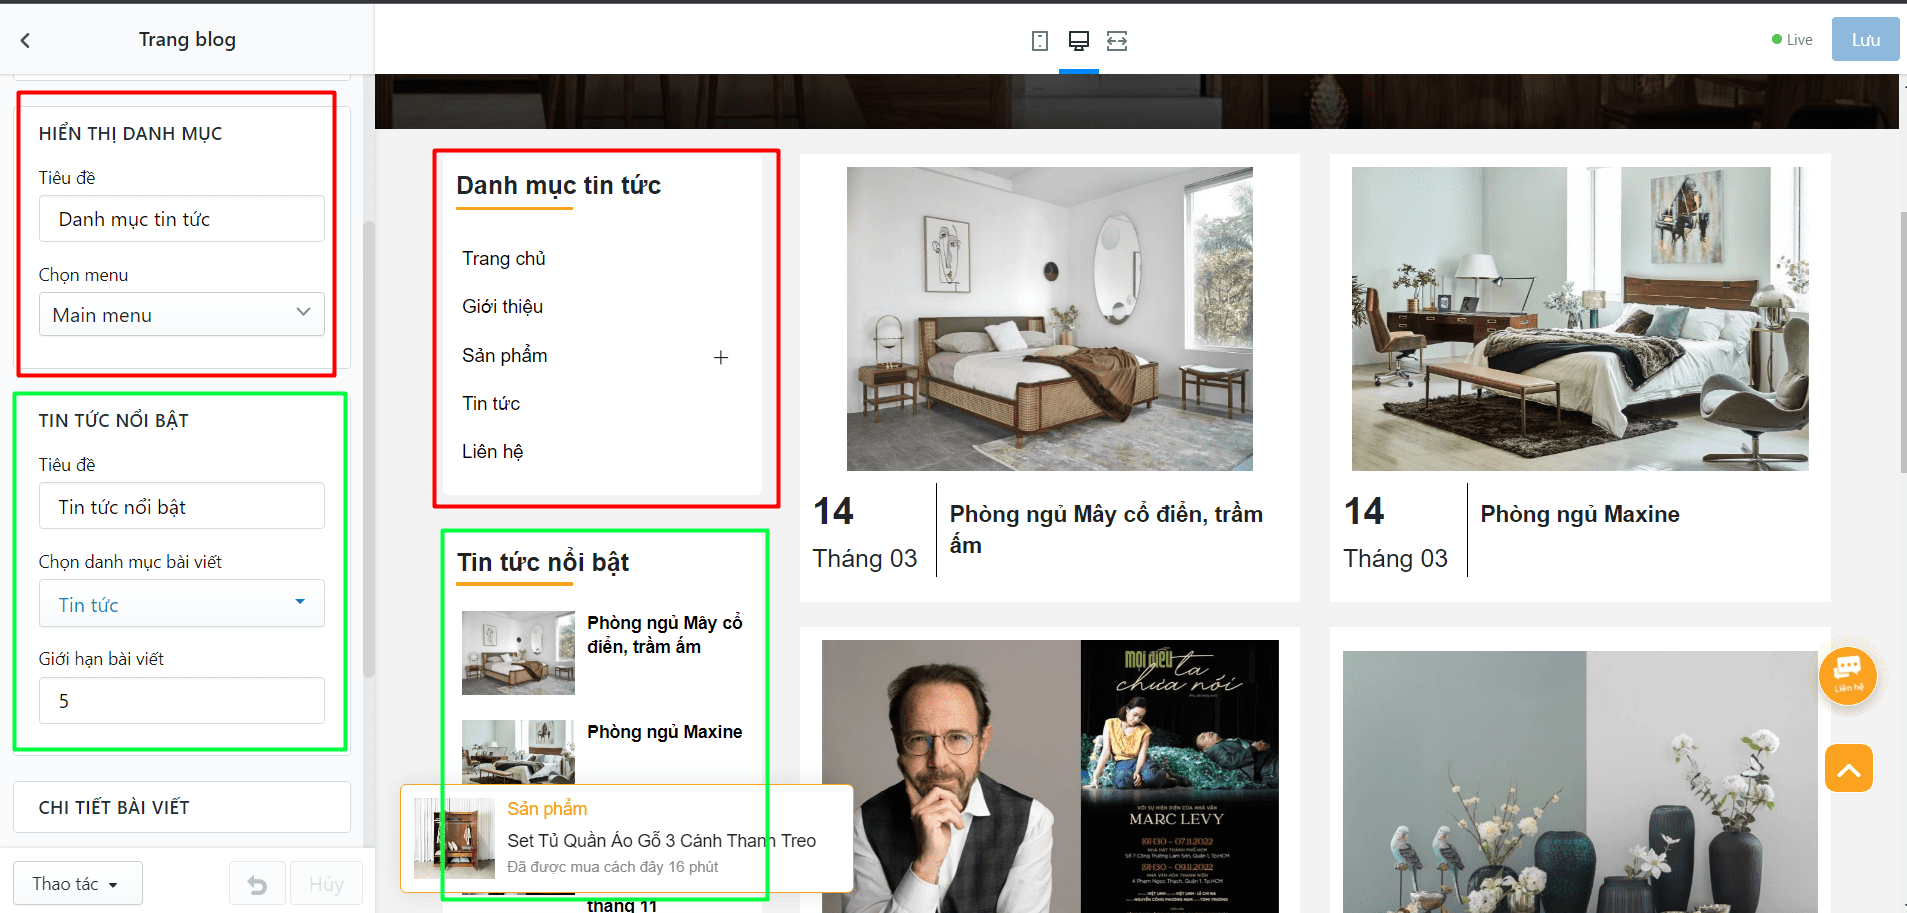
Task: Switch to mobile preview icon
Action: tap(1040, 41)
